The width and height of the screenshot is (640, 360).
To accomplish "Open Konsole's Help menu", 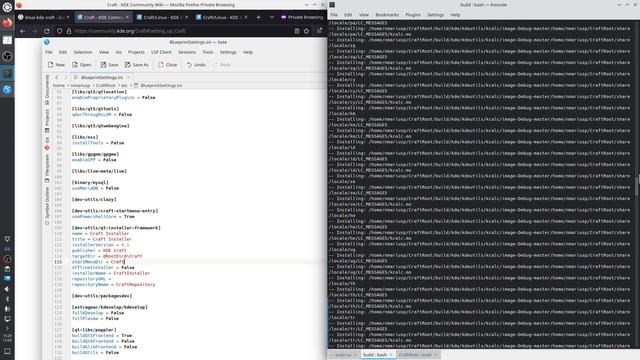I will pos(455,15).
